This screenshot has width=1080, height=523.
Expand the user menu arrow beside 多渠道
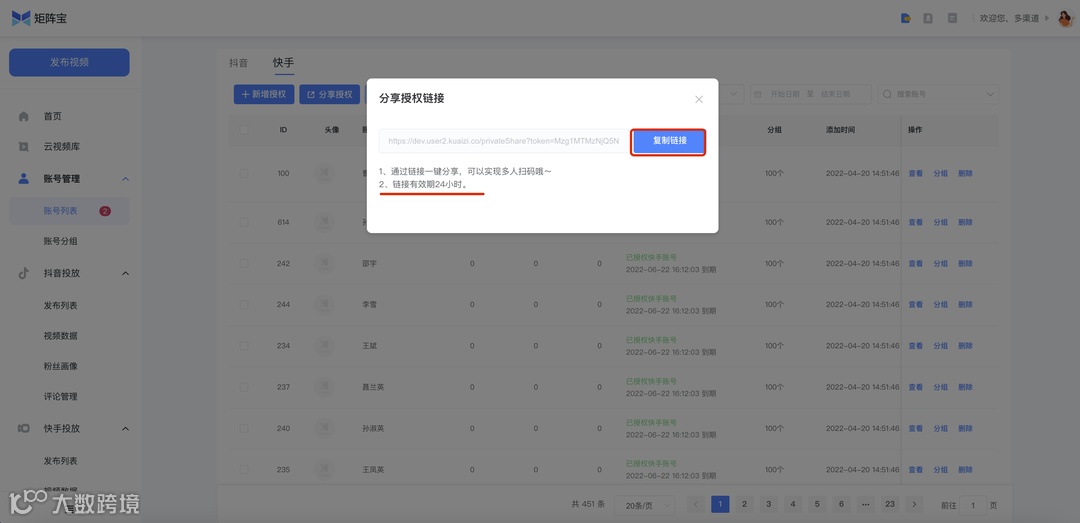pyautogui.click(x=1047, y=18)
